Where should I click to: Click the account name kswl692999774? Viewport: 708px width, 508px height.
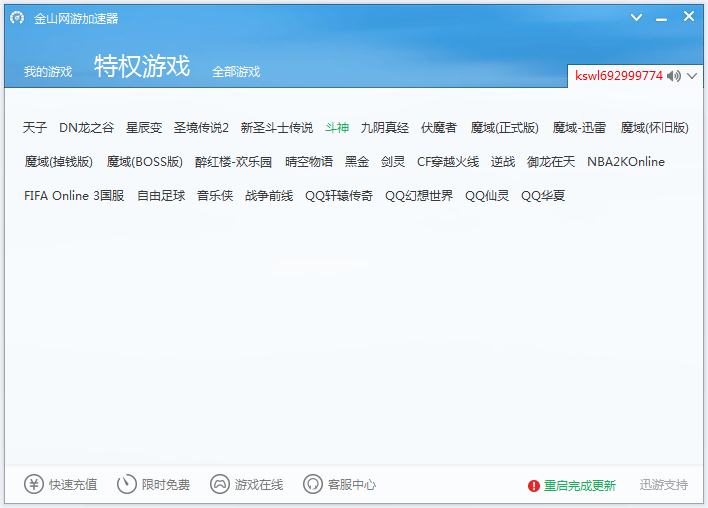(619, 75)
